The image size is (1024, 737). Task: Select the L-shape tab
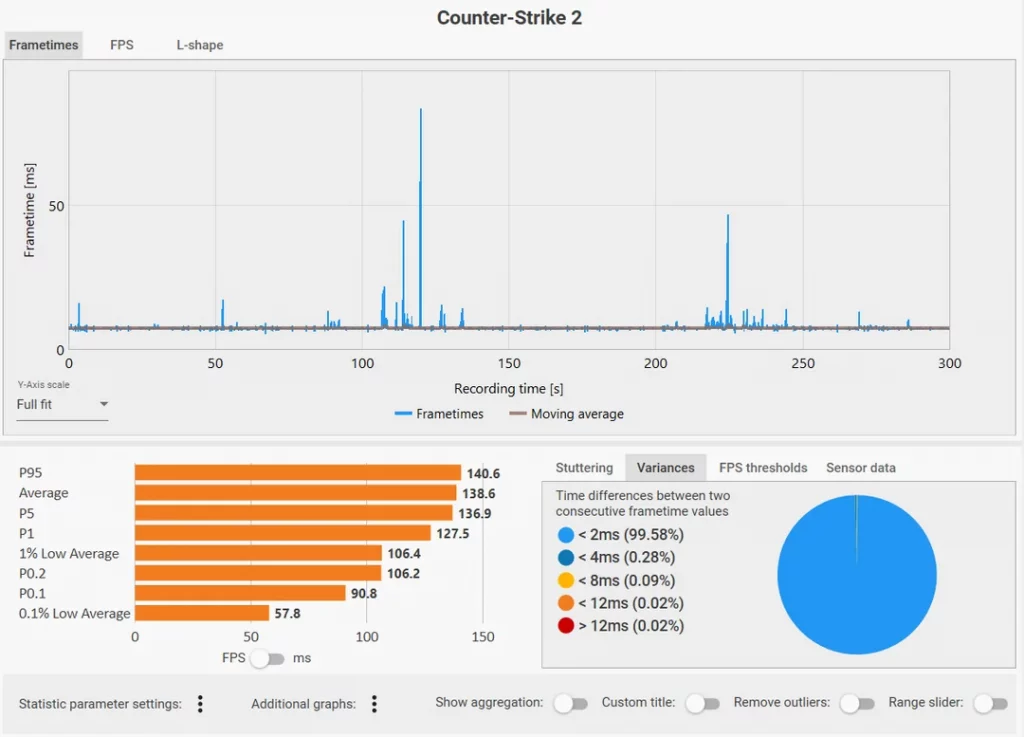[x=200, y=45]
